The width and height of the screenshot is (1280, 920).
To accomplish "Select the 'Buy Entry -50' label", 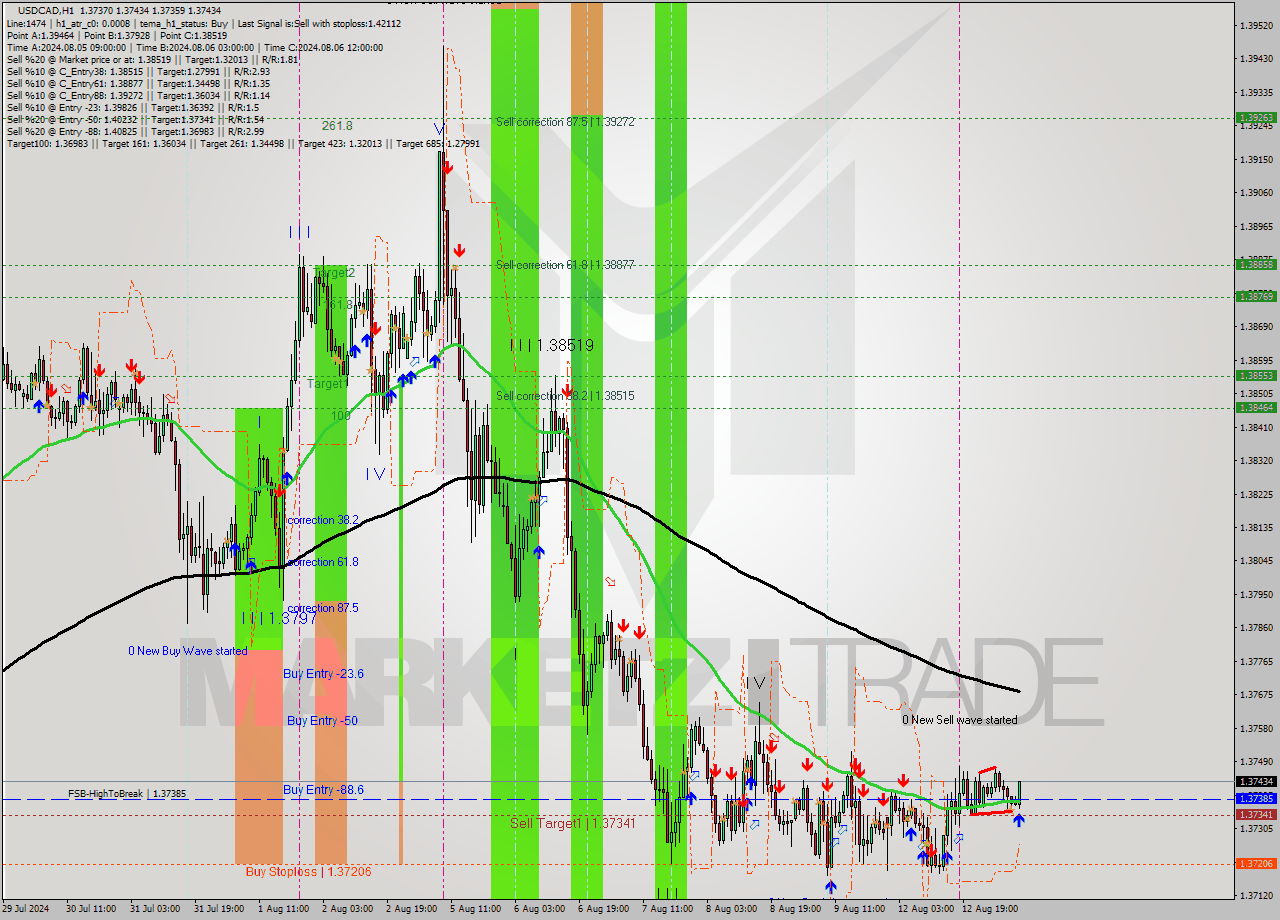I will coord(323,721).
